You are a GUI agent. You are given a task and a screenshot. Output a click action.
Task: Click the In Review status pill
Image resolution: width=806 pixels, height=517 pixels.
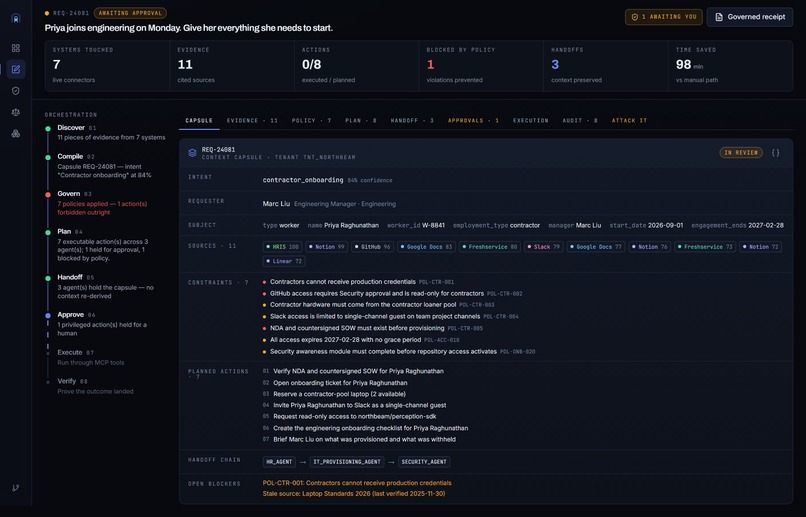[741, 153]
